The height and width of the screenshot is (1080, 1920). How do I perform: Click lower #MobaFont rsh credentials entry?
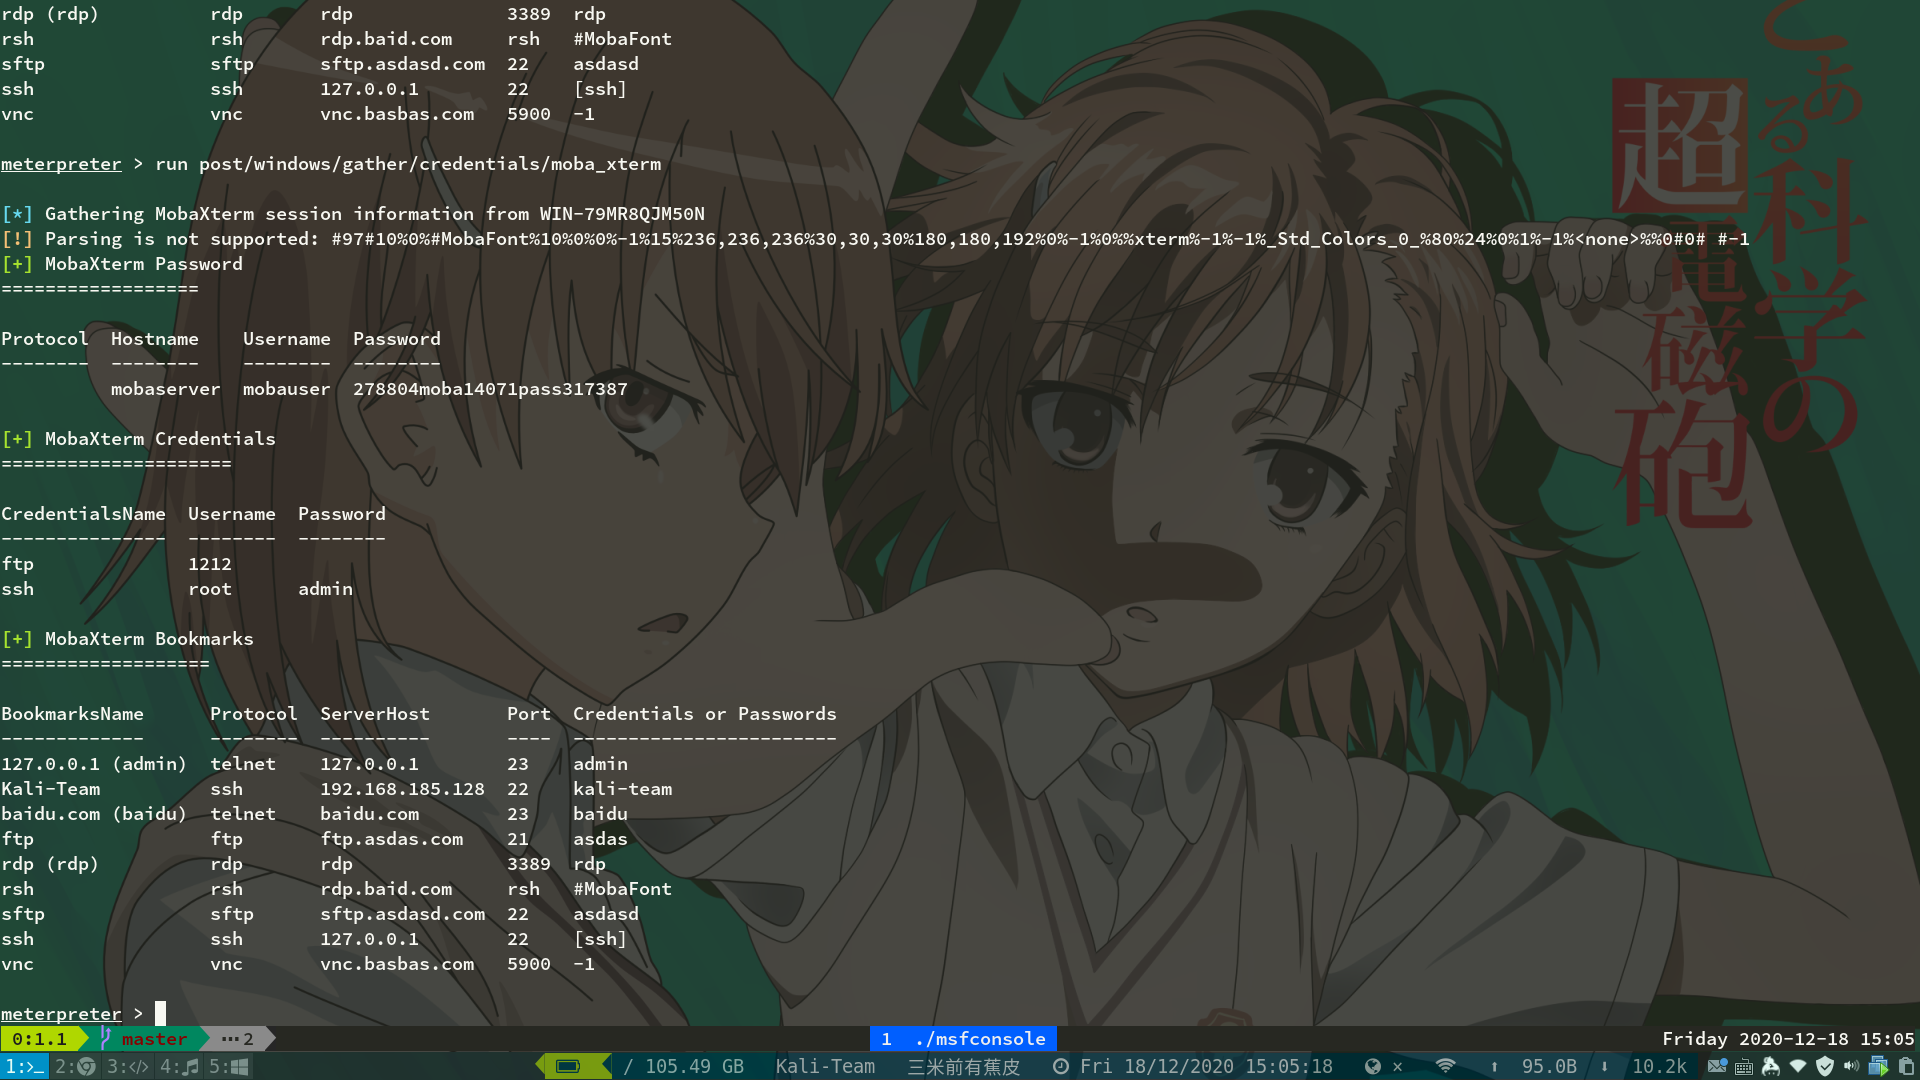point(623,889)
